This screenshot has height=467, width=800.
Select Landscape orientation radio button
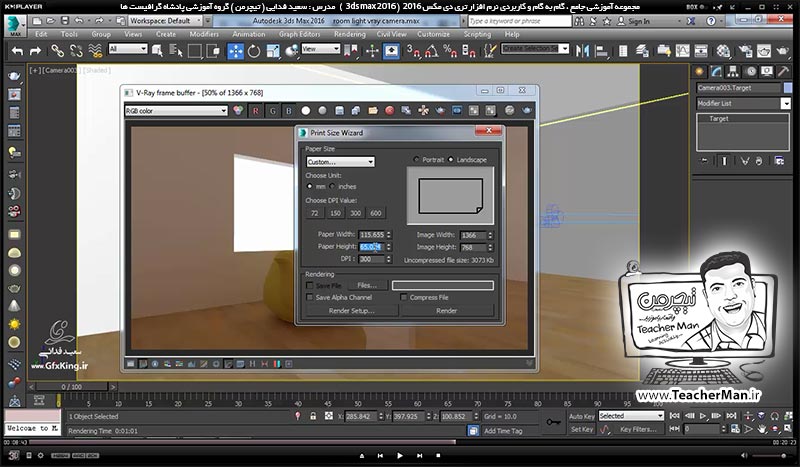tap(451, 160)
